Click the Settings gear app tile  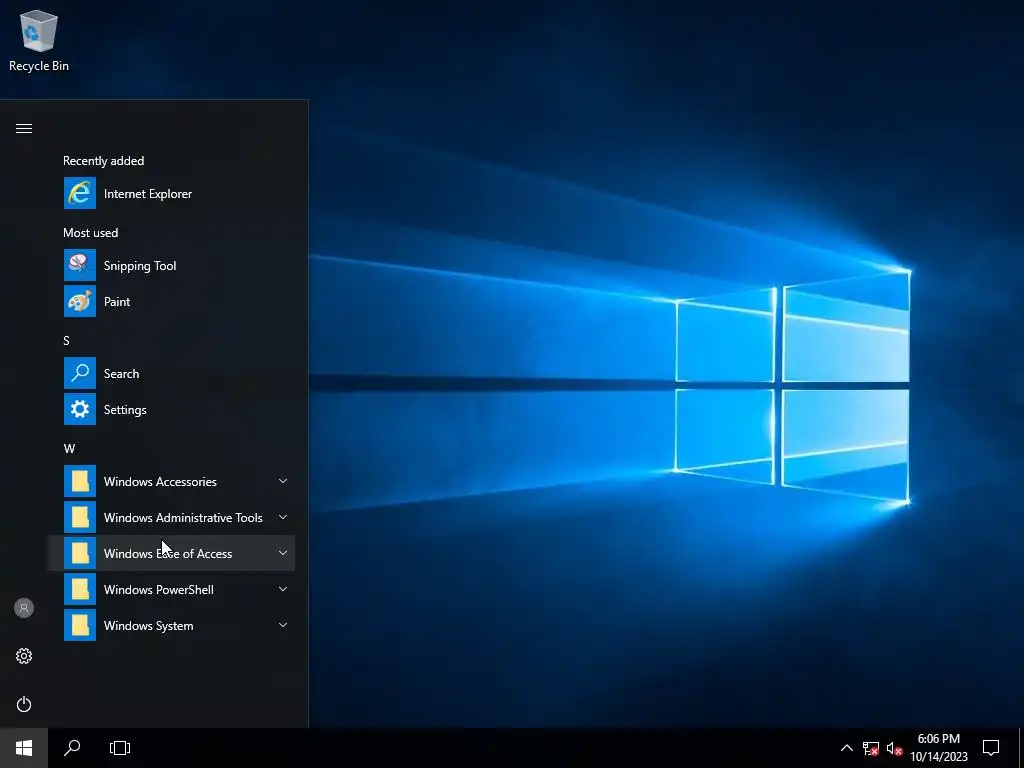(80, 409)
